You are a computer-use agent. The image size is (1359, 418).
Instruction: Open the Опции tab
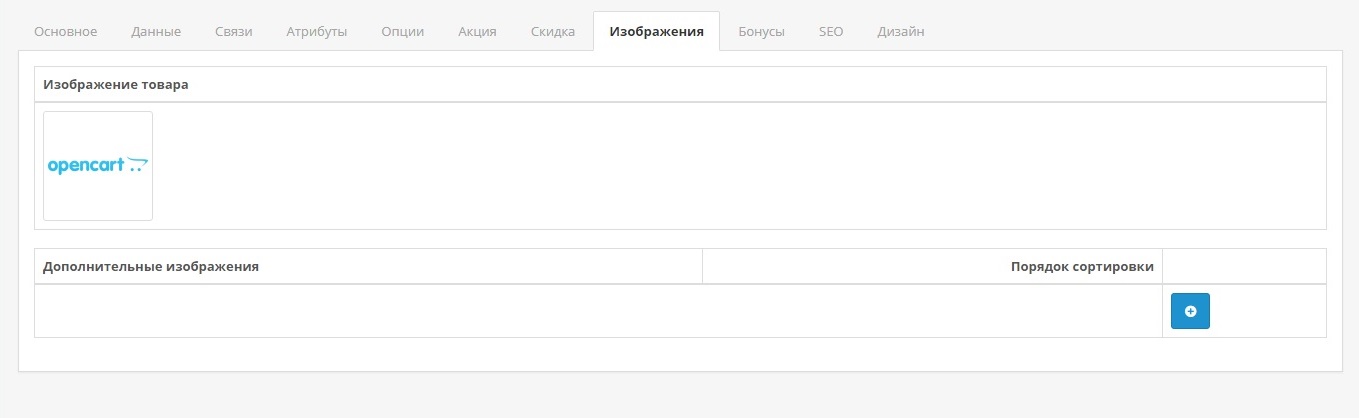[x=402, y=31]
